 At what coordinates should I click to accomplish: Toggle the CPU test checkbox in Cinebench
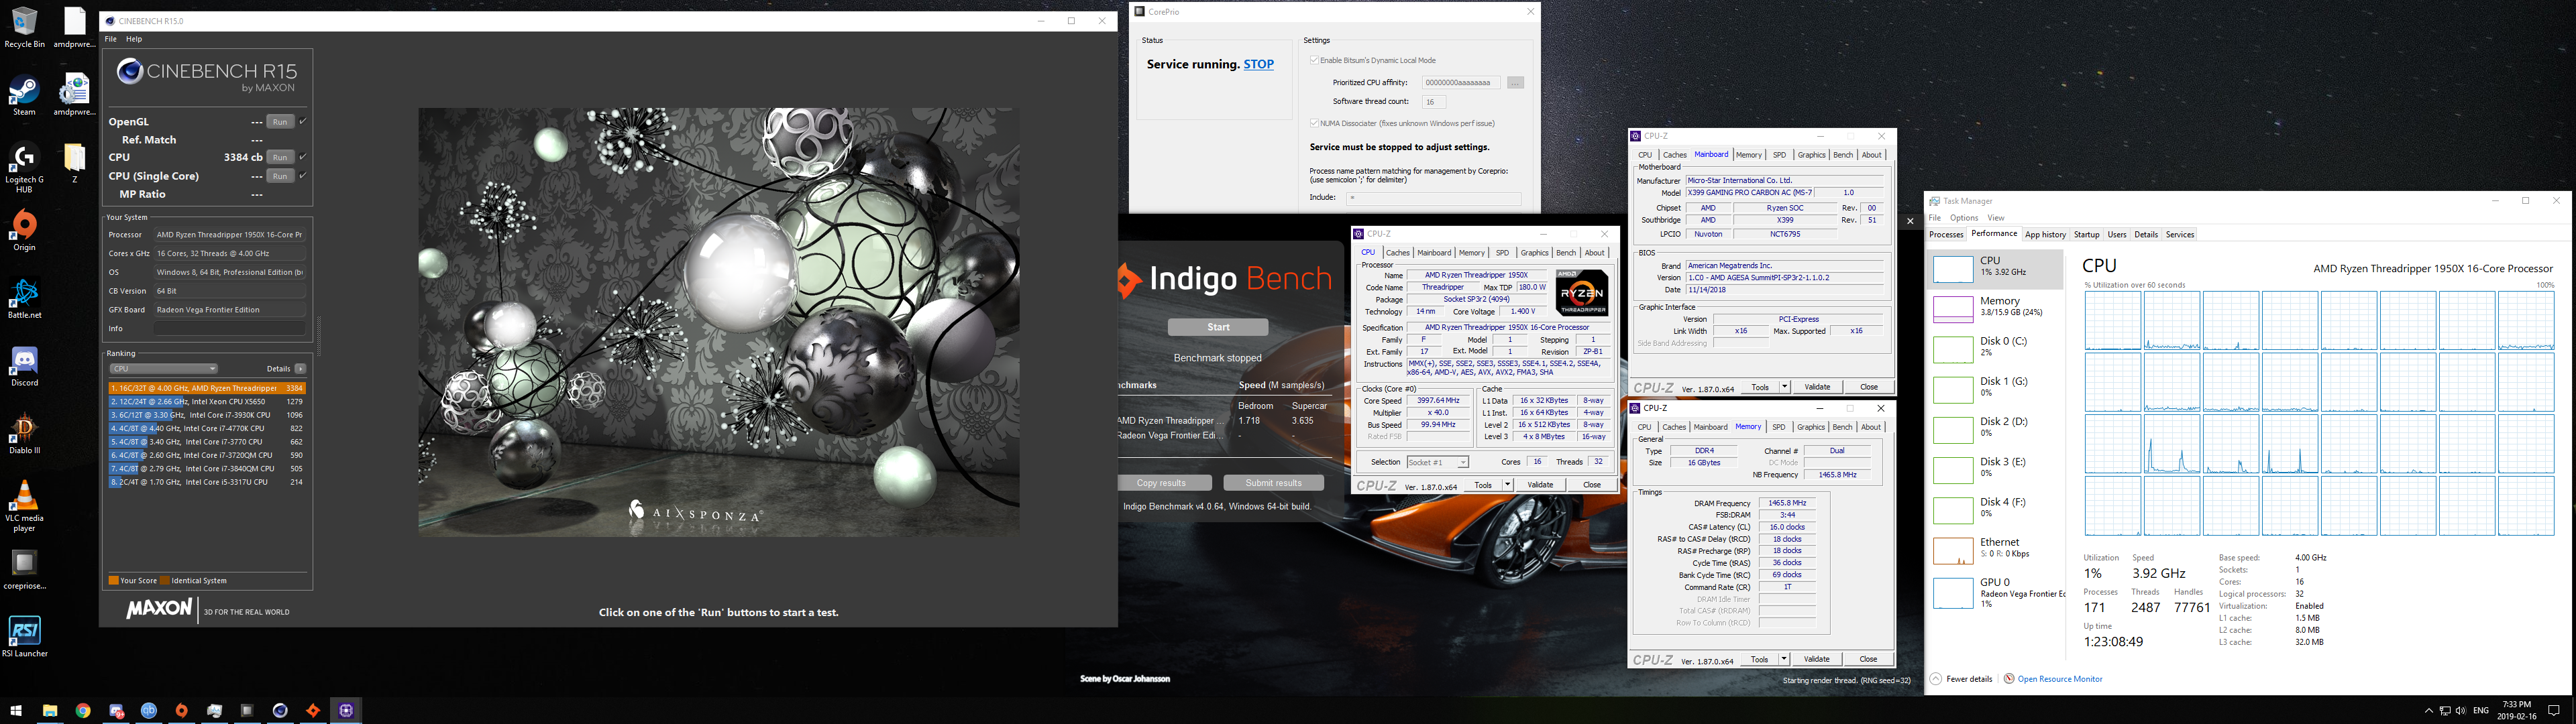coord(303,157)
